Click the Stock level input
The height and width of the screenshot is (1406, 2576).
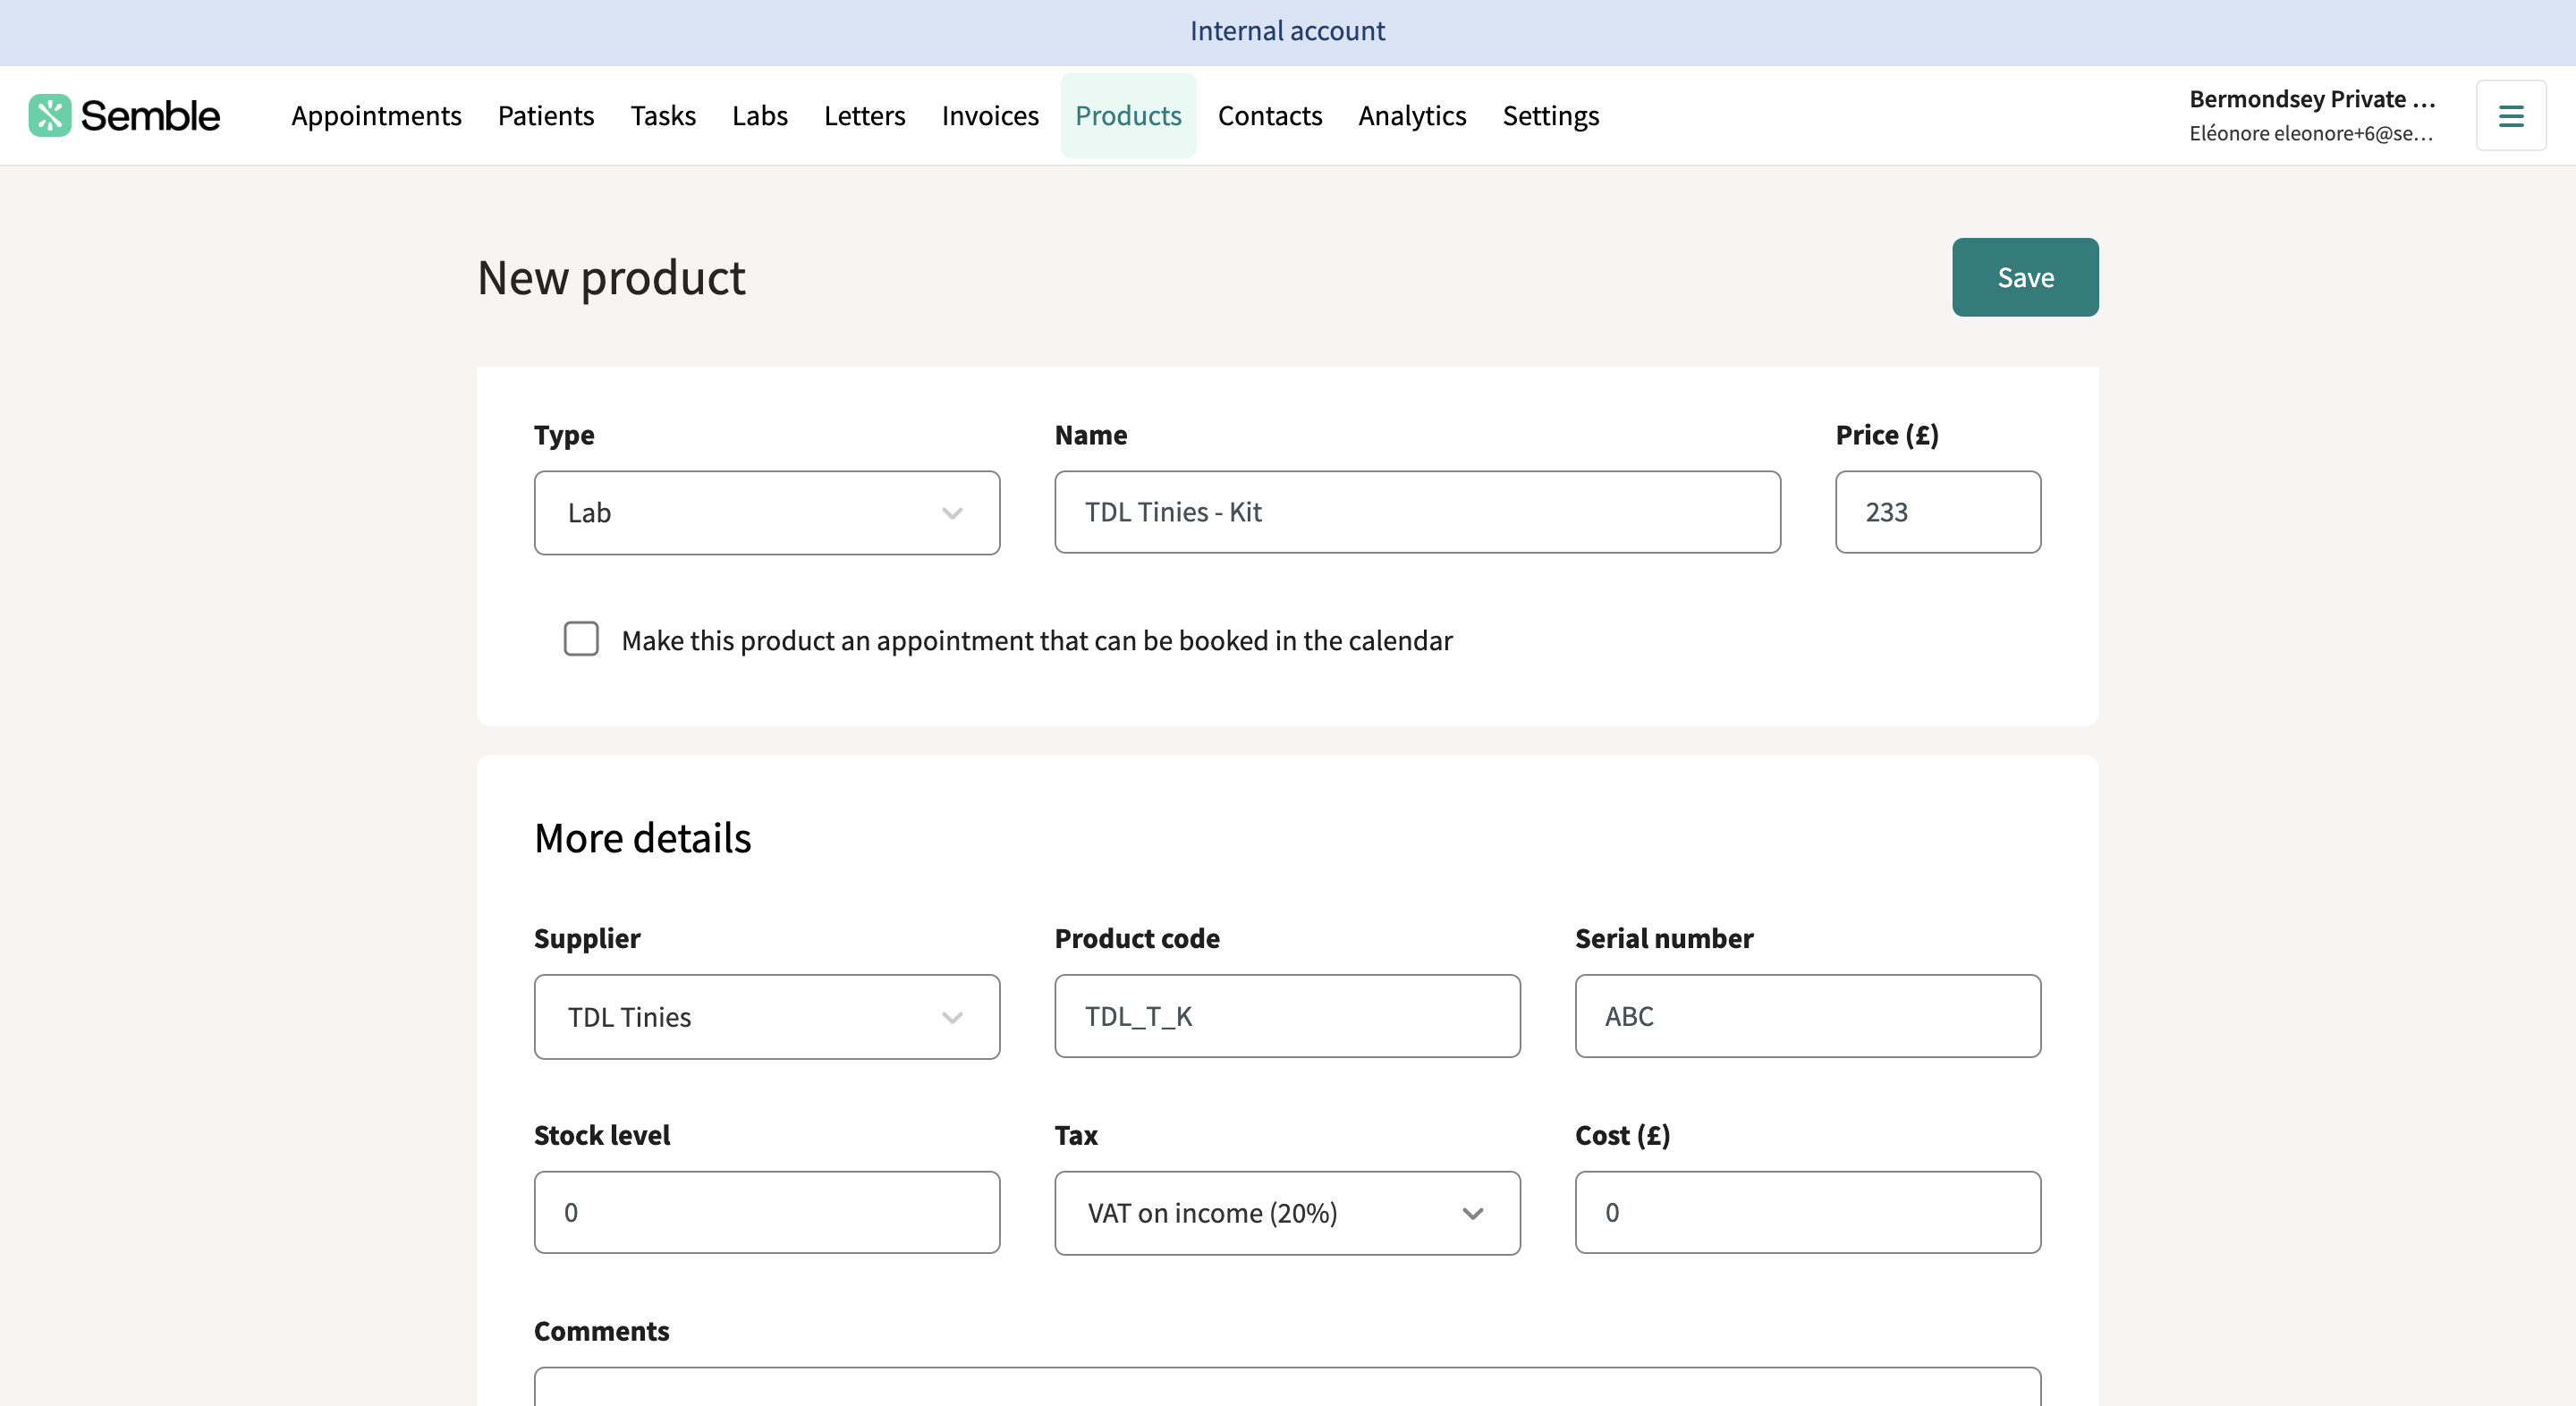pos(767,1212)
